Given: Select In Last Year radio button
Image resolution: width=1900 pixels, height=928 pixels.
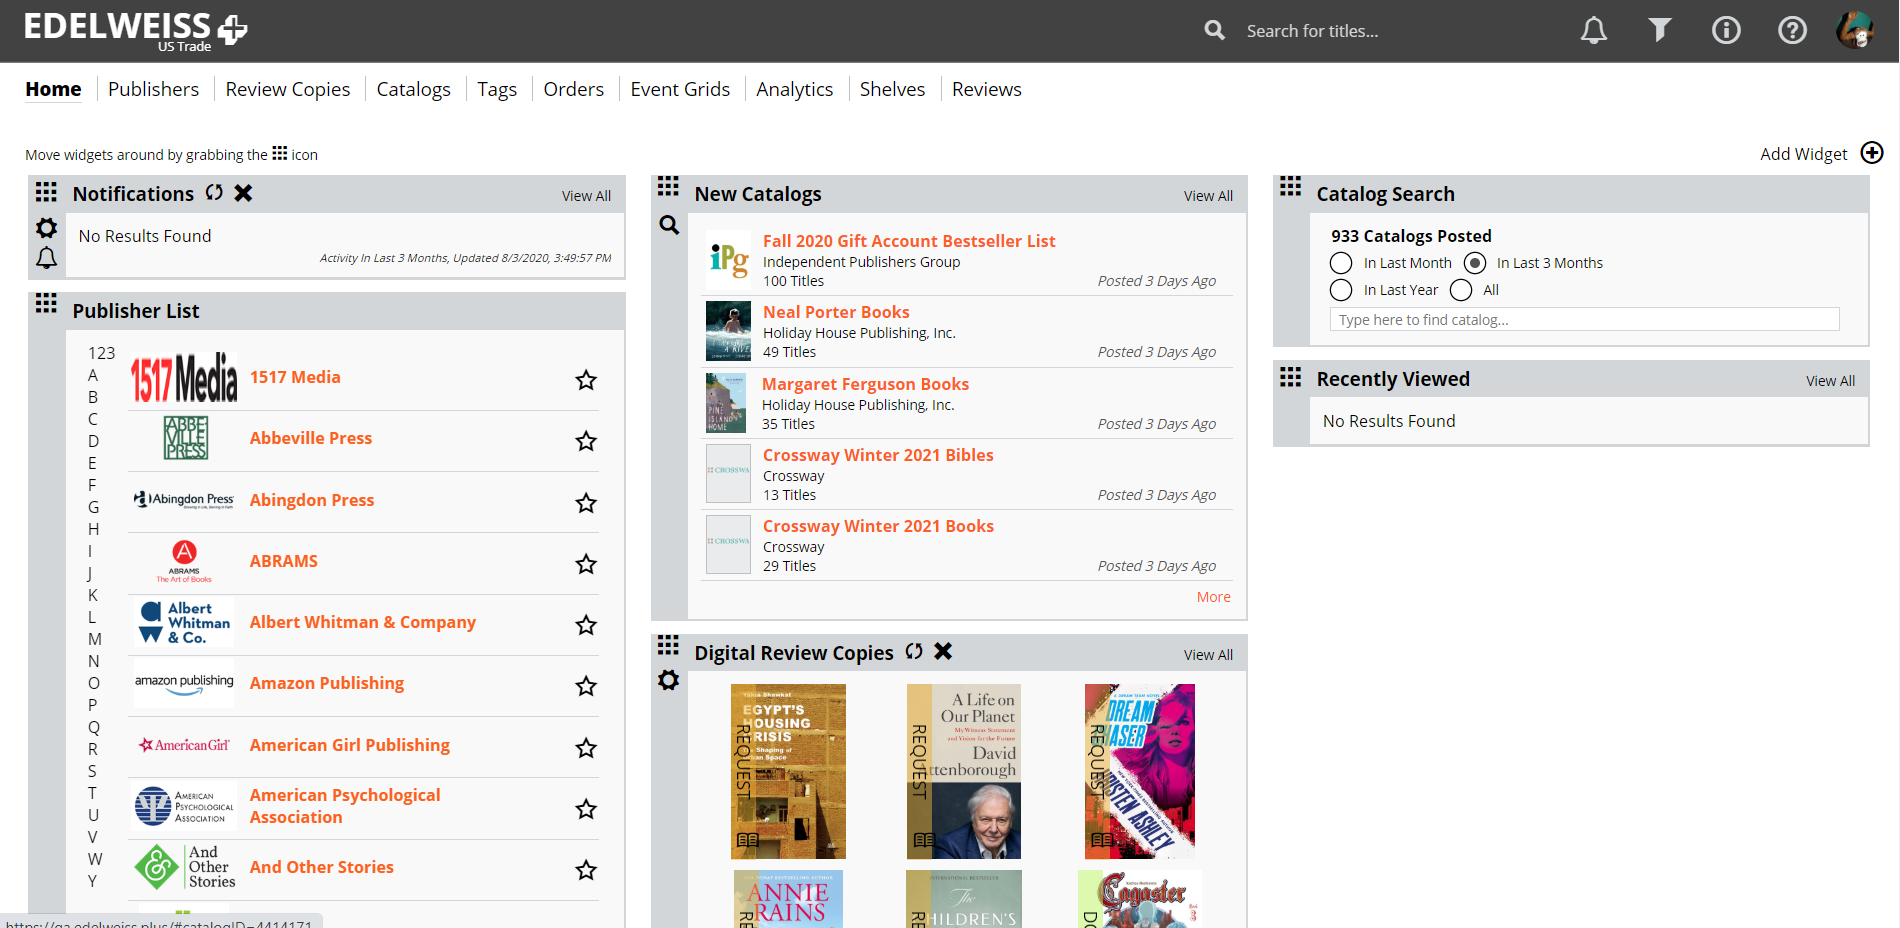Looking at the screenshot, I should pyautogui.click(x=1341, y=290).
